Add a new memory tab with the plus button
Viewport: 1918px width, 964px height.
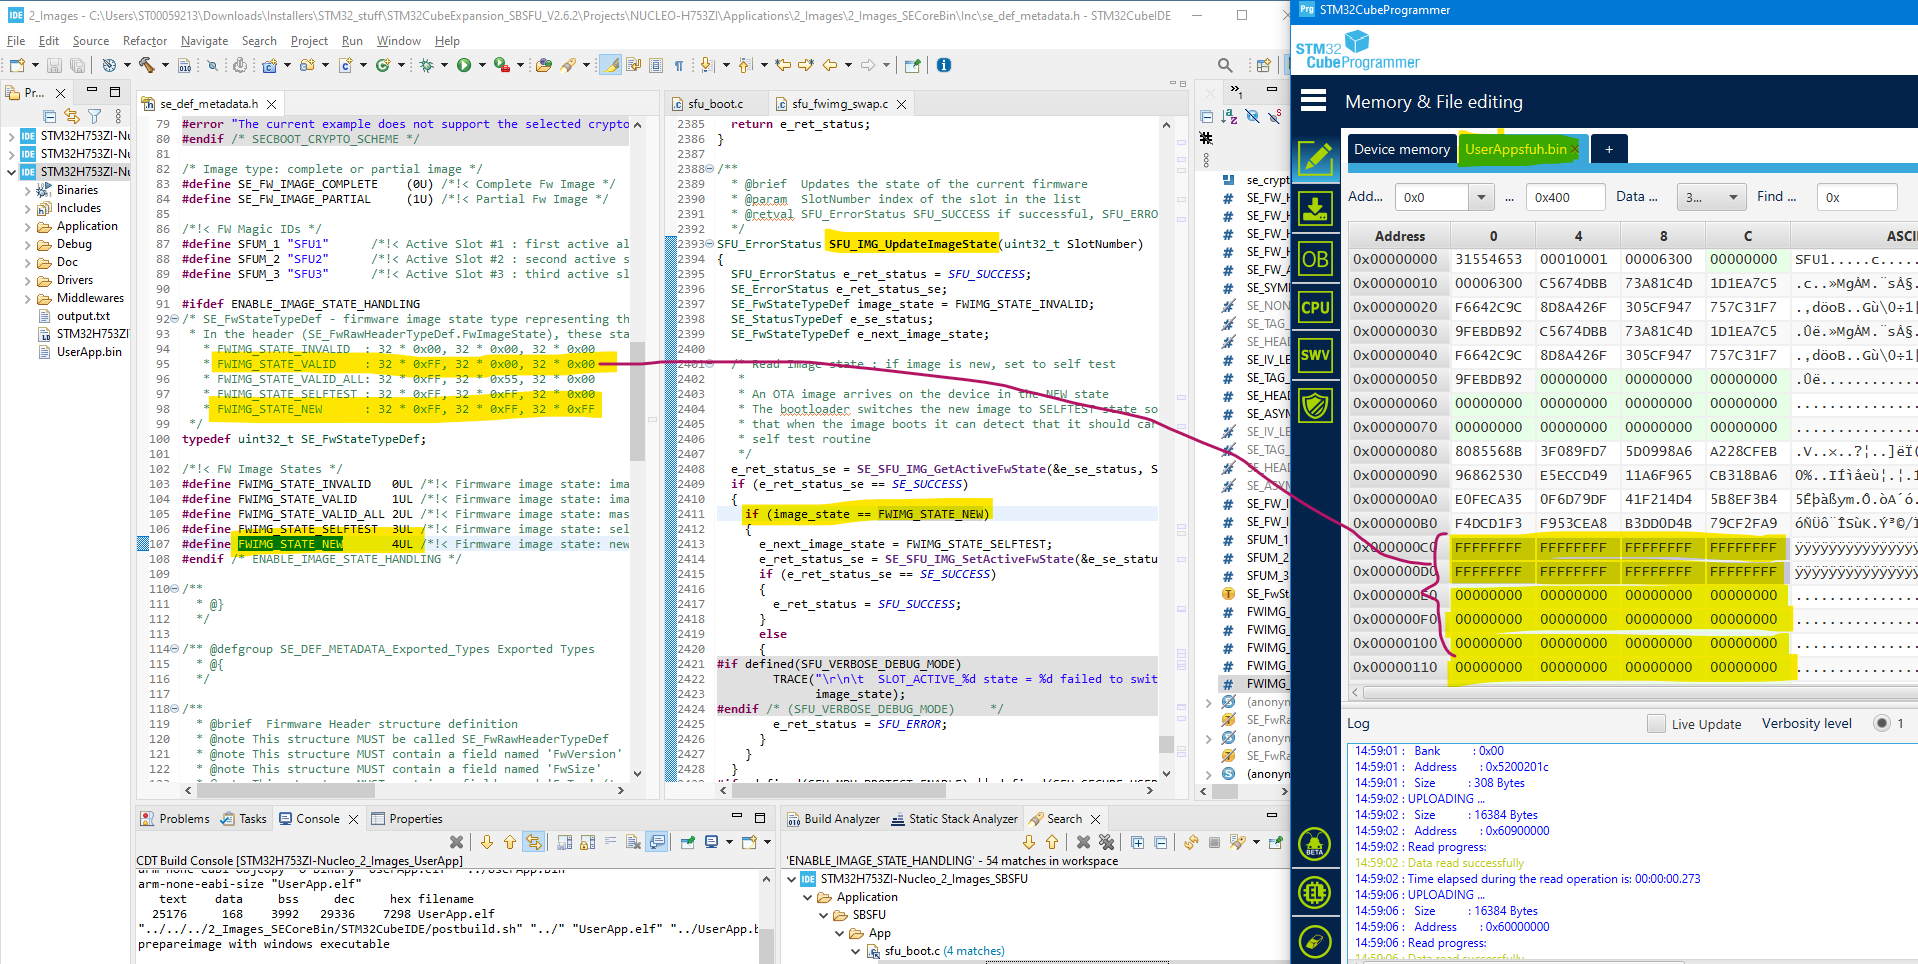coord(1608,148)
